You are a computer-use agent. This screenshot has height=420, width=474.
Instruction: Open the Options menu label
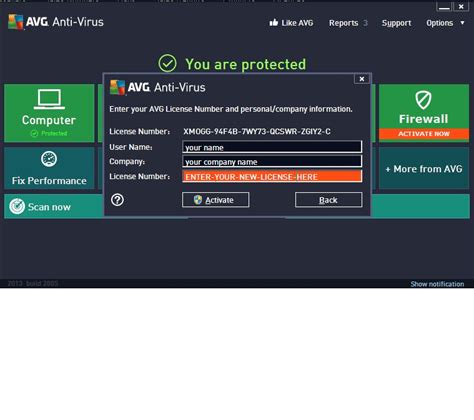439,23
